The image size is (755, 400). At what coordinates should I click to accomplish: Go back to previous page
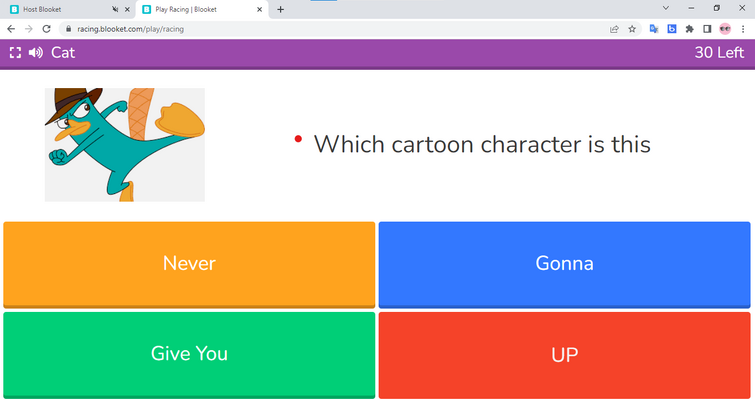(x=11, y=29)
